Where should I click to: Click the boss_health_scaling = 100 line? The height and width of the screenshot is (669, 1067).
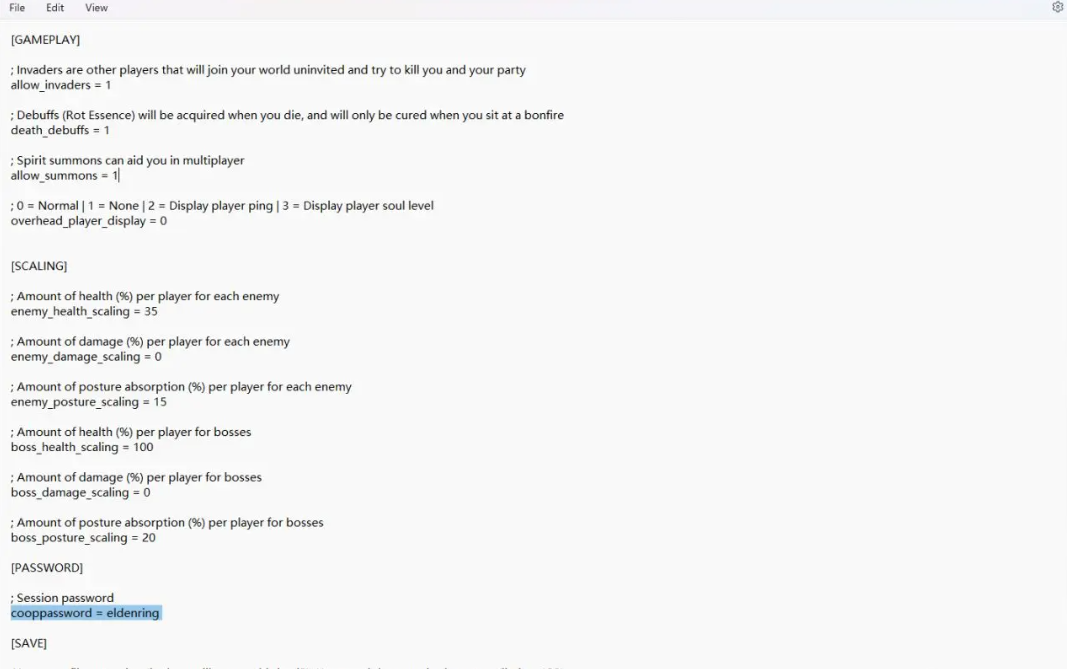pyautogui.click(x=82, y=447)
